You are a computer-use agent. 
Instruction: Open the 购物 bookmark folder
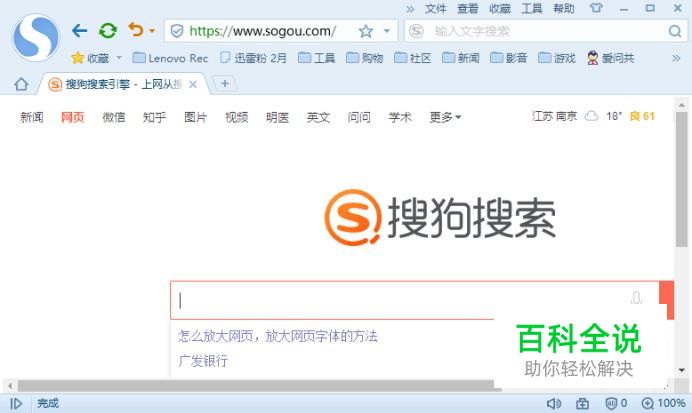[365, 58]
